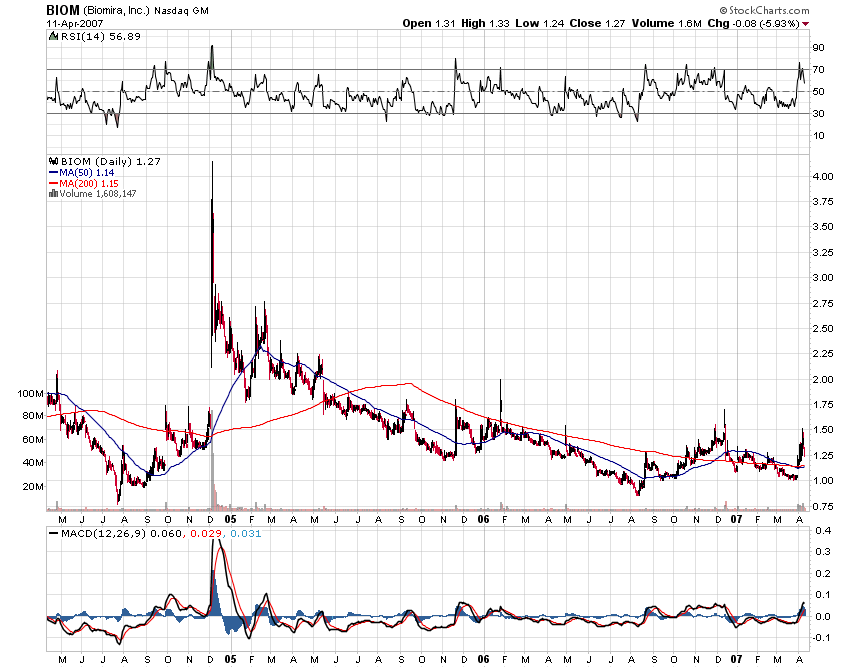The height and width of the screenshot is (668, 850).
Task: Click the blue MA(50) legend line marker
Action: 53,172
